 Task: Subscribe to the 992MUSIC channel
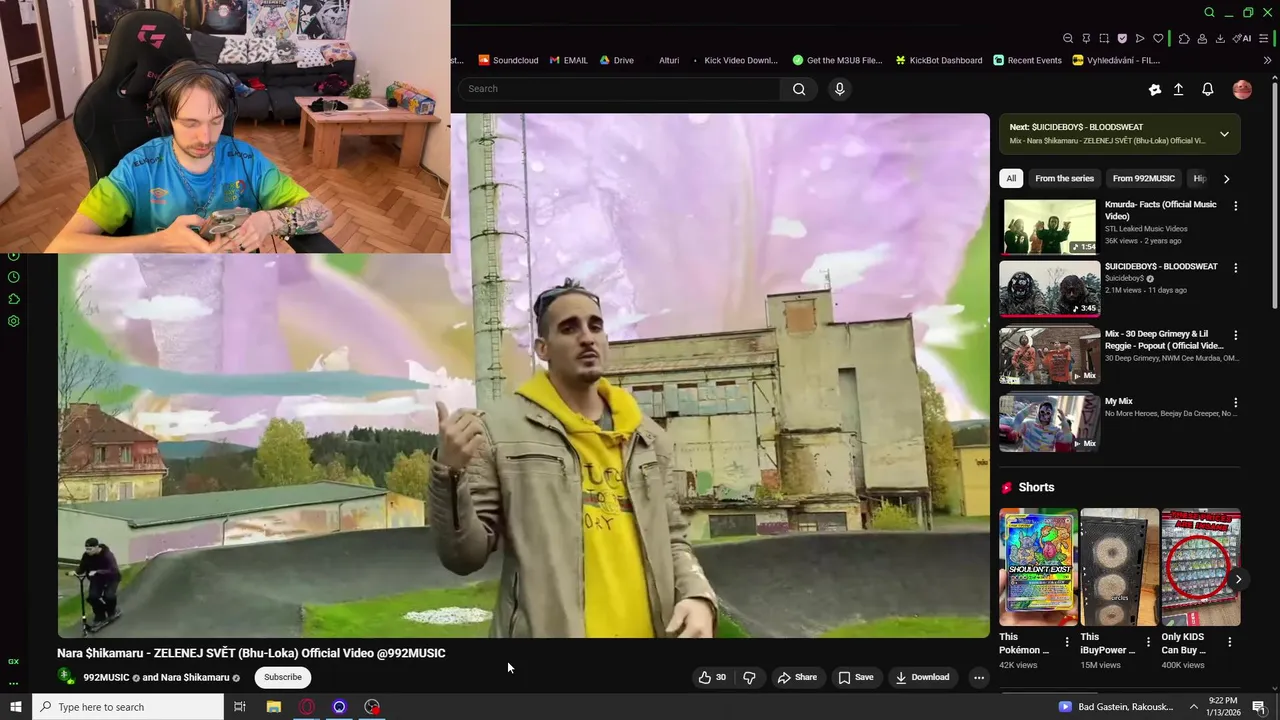pos(283,677)
